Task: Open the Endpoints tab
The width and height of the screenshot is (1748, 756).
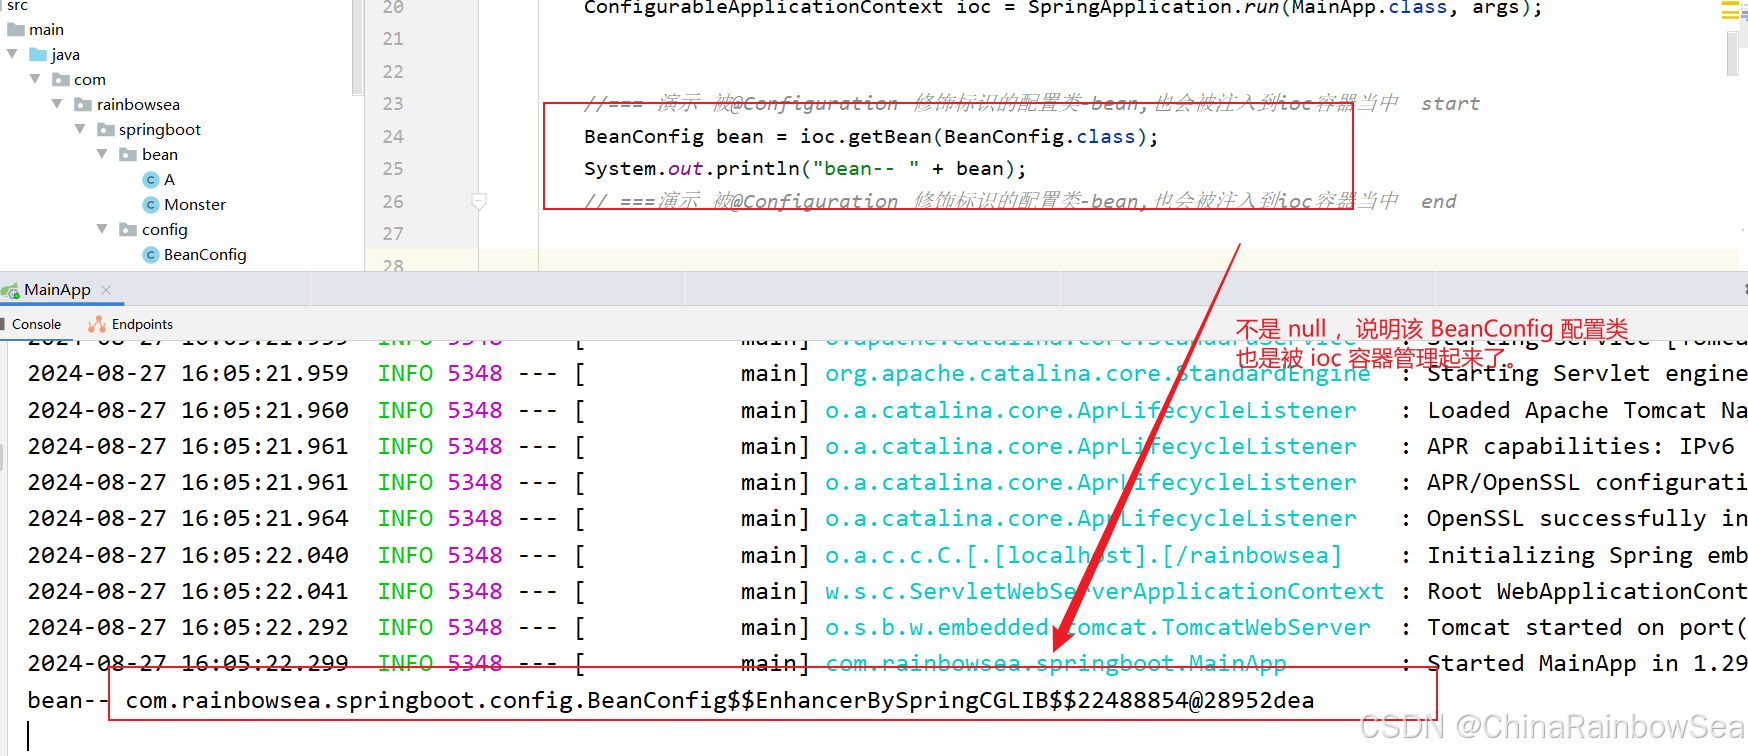Action: point(142,324)
